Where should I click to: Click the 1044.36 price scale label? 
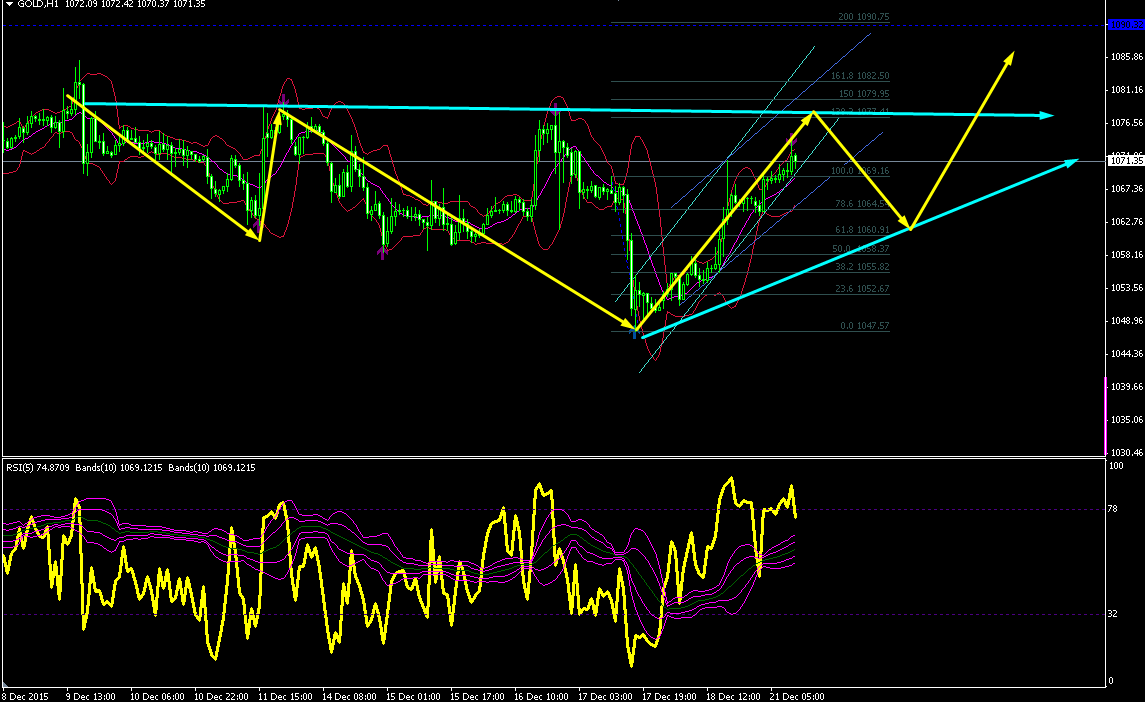coord(1127,354)
